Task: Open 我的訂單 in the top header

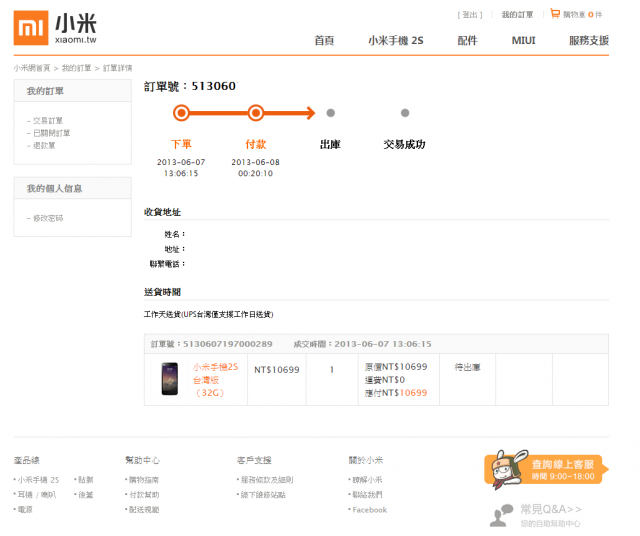Action: pyautogui.click(x=518, y=15)
